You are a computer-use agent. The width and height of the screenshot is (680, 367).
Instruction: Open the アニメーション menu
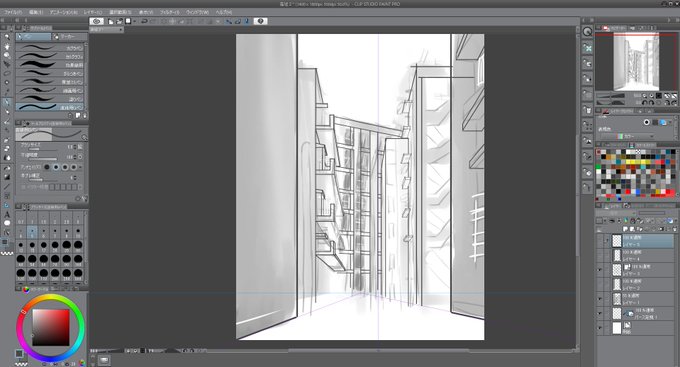point(63,12)
